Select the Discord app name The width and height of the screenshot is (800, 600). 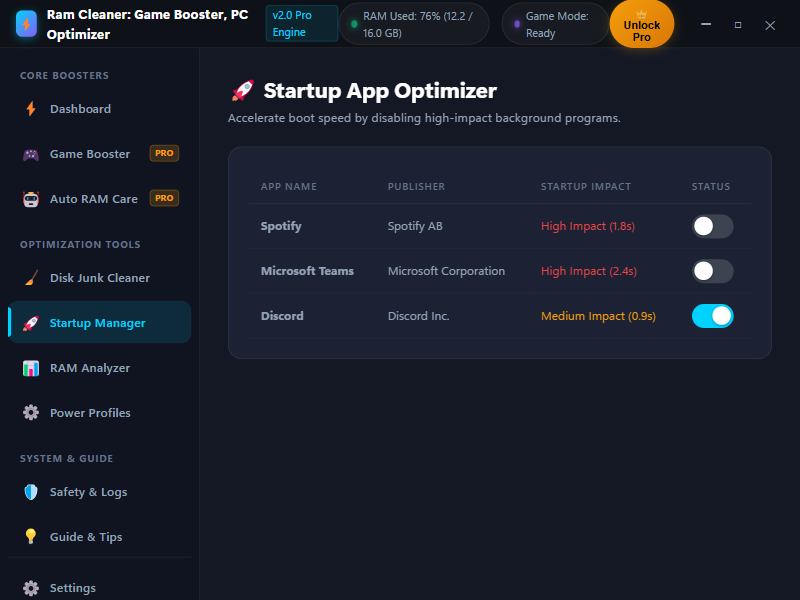click(x=282, y=316)
